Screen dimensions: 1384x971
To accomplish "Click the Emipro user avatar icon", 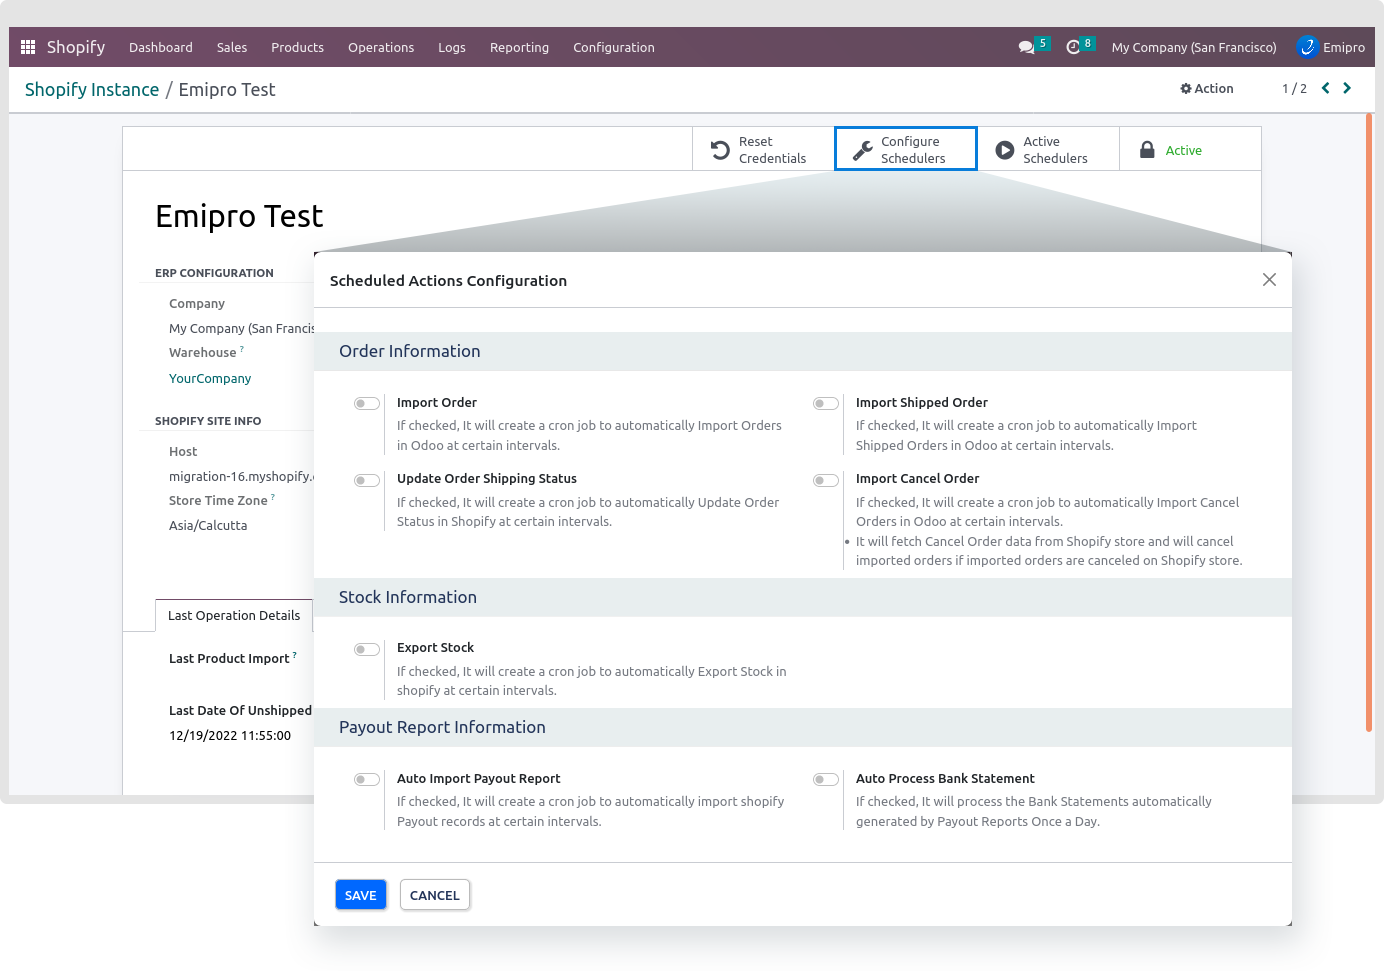I will click(x=1307, y=47).
